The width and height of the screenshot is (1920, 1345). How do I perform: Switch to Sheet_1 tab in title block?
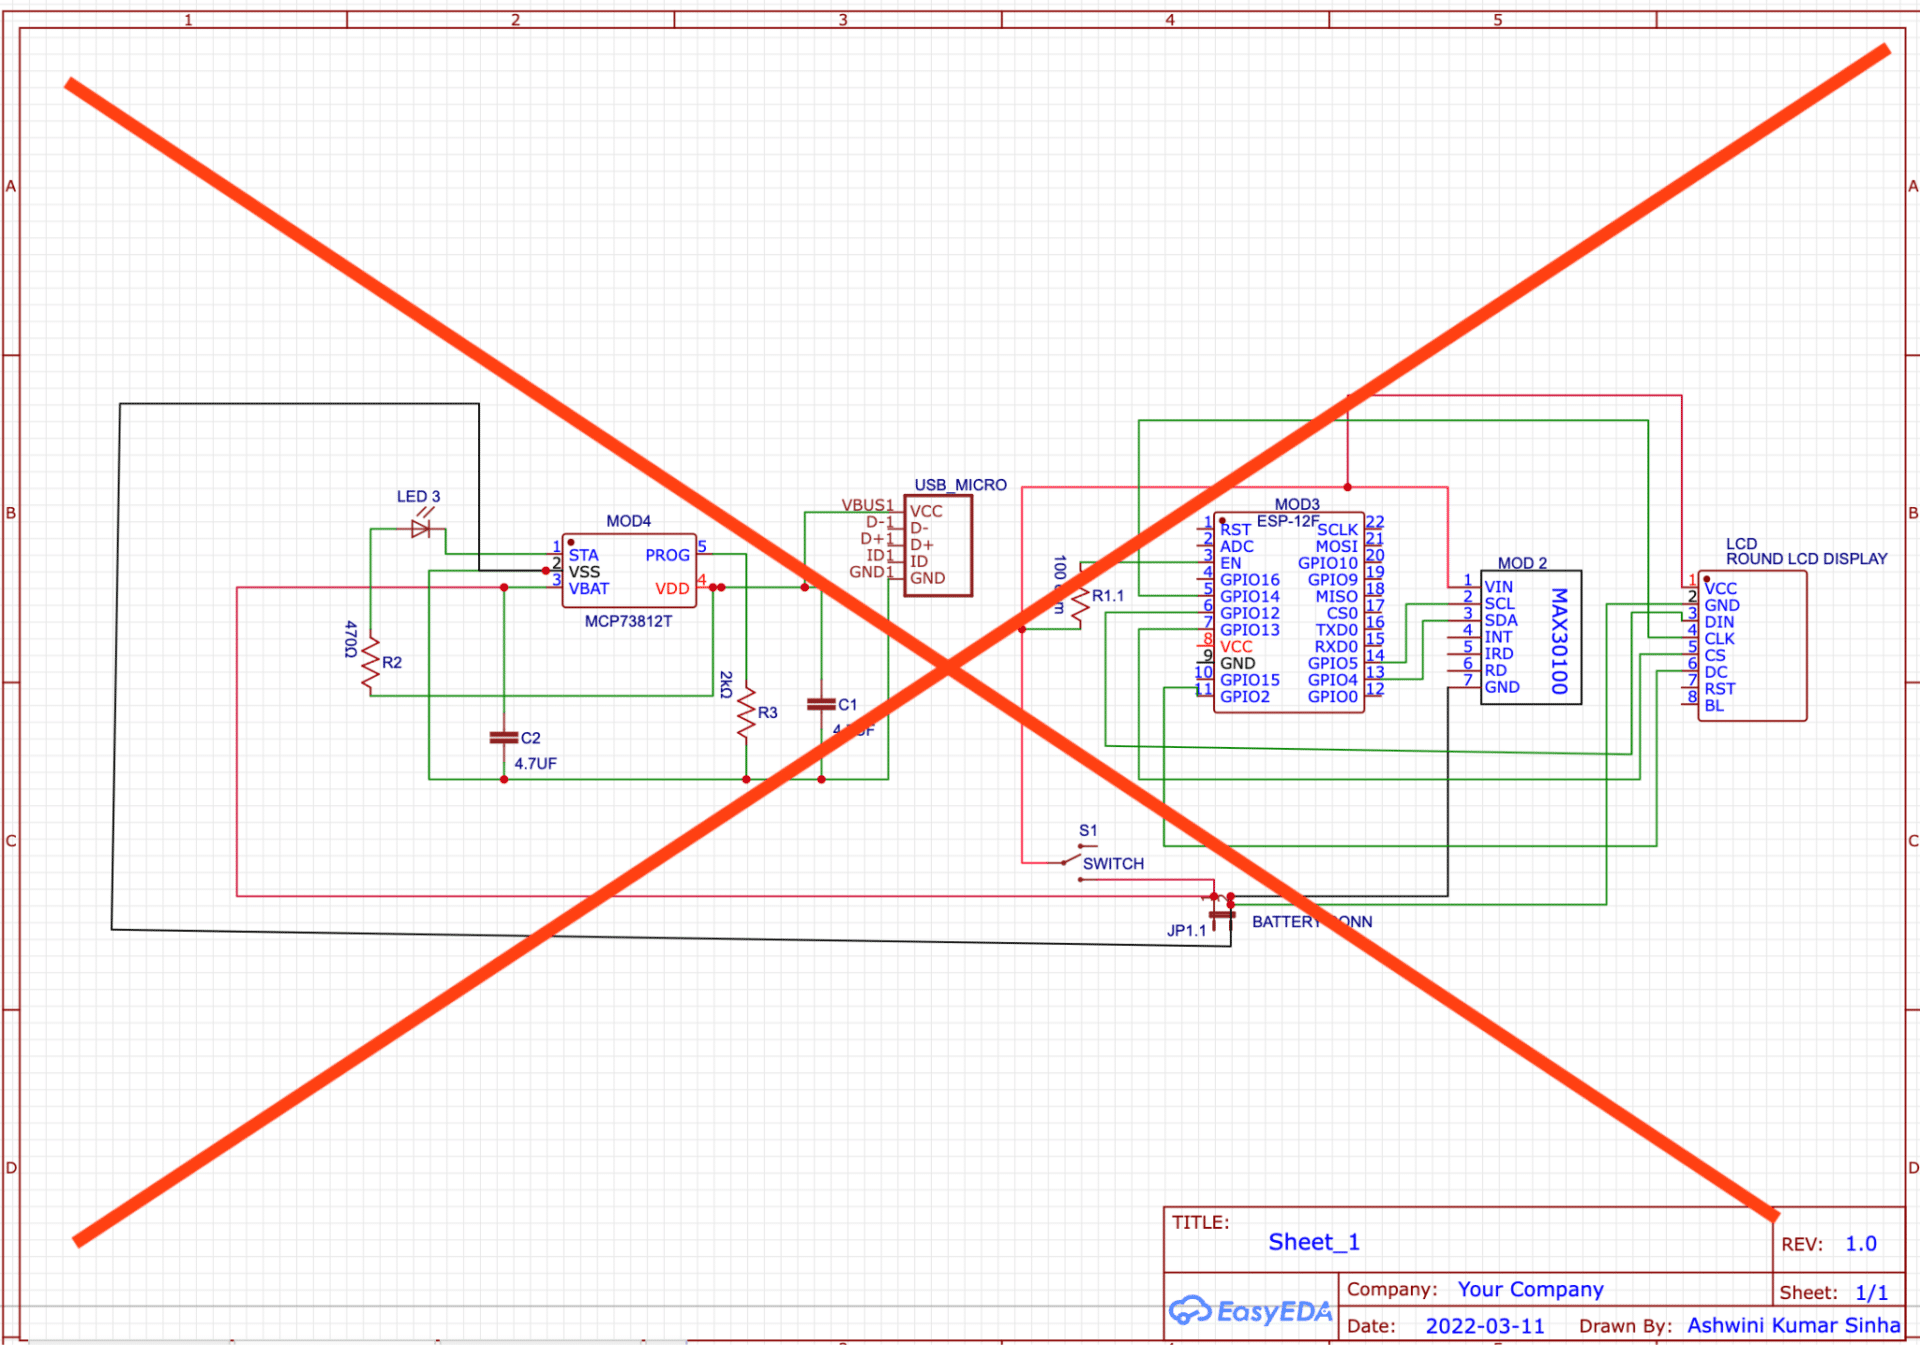[x=1313, y=1241]
